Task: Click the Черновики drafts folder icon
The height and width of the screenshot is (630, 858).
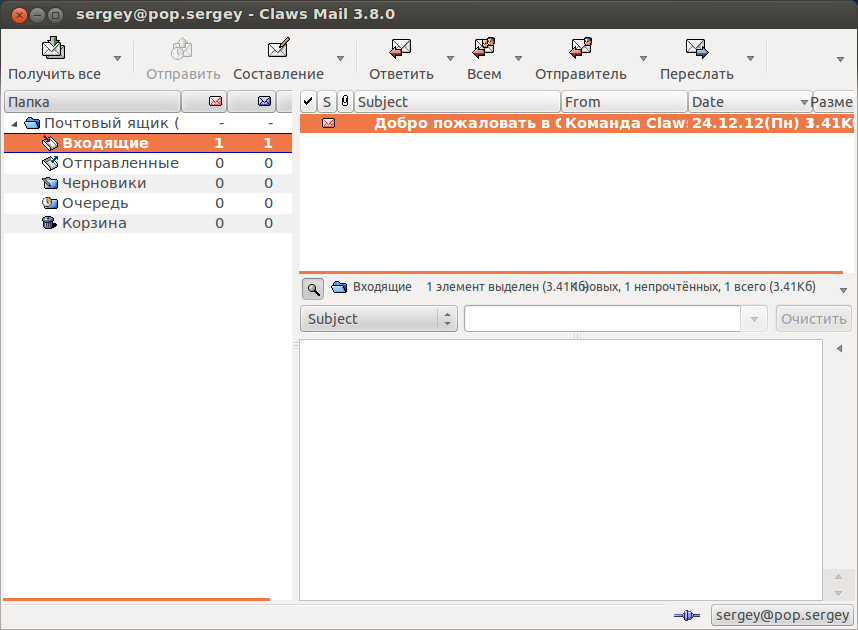Action: pos(50,183)
